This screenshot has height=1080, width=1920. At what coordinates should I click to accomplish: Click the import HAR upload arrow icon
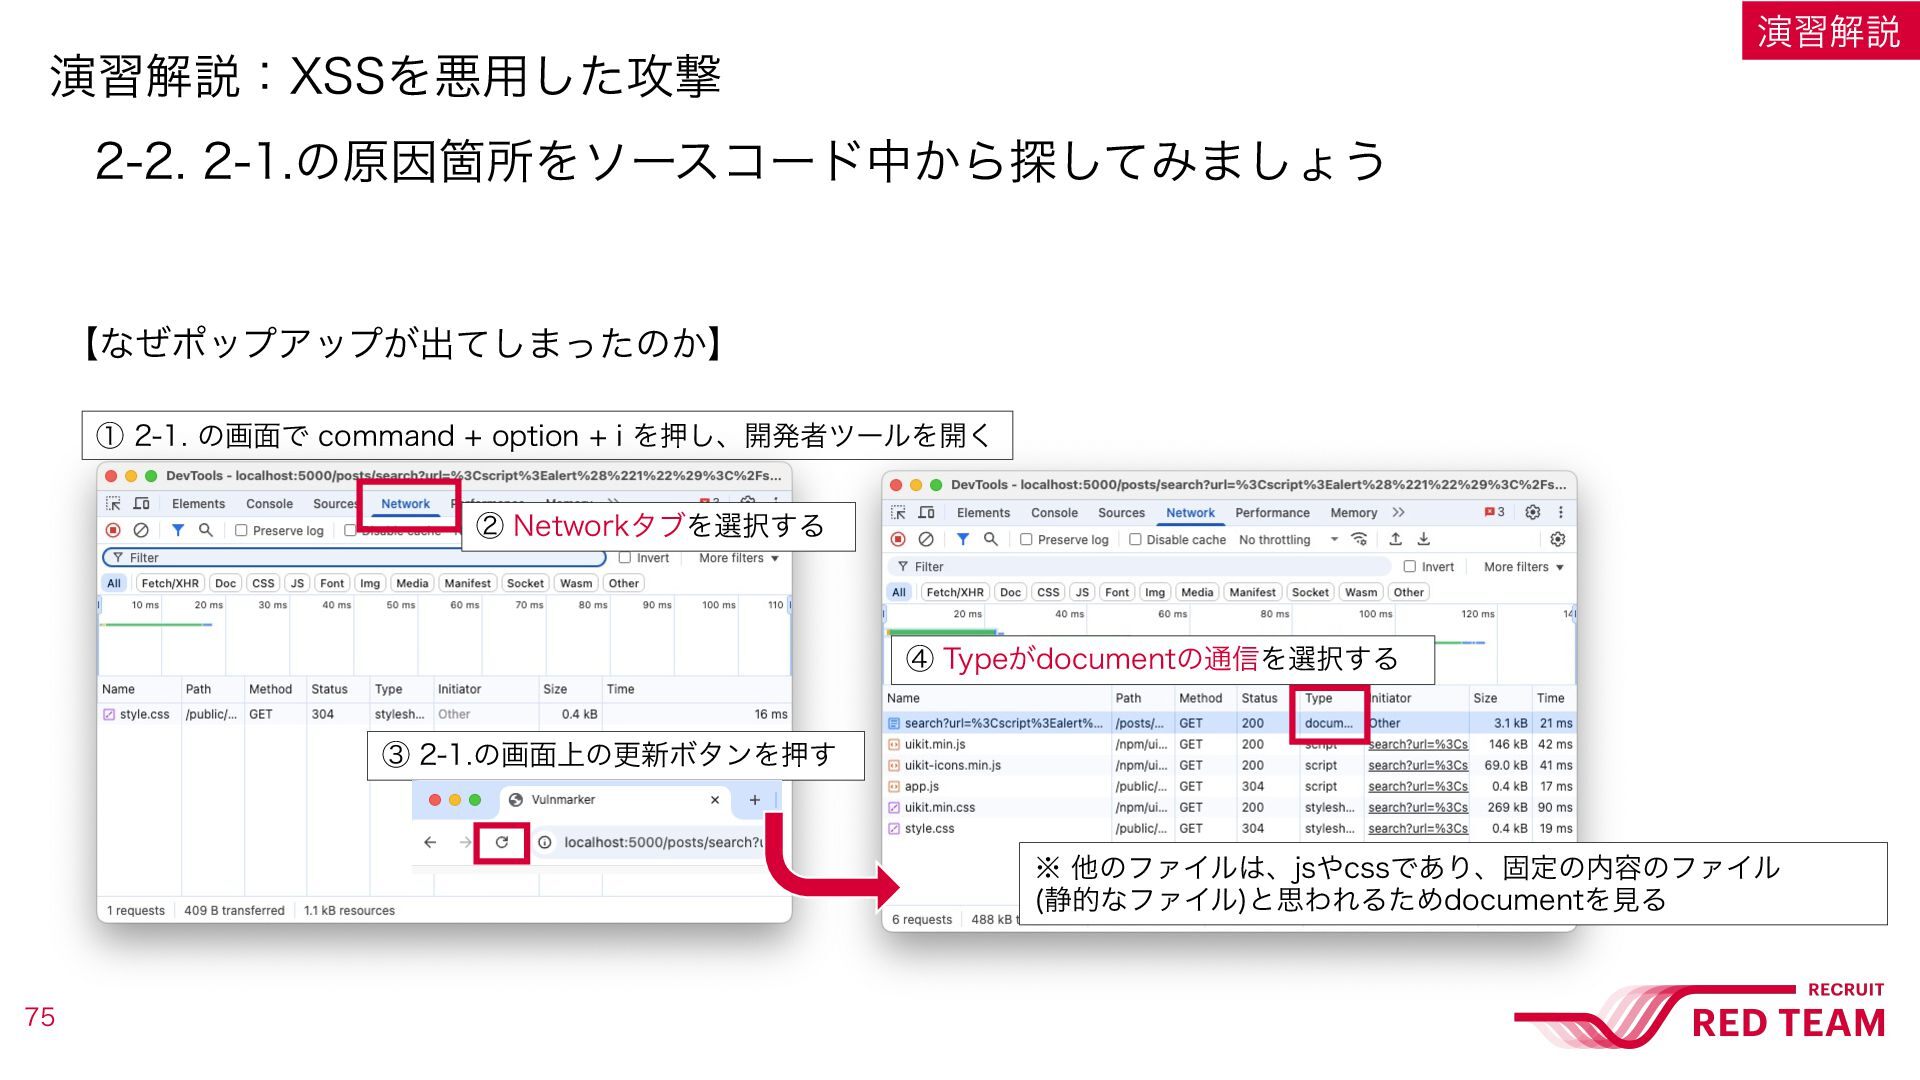[1396, 539]
